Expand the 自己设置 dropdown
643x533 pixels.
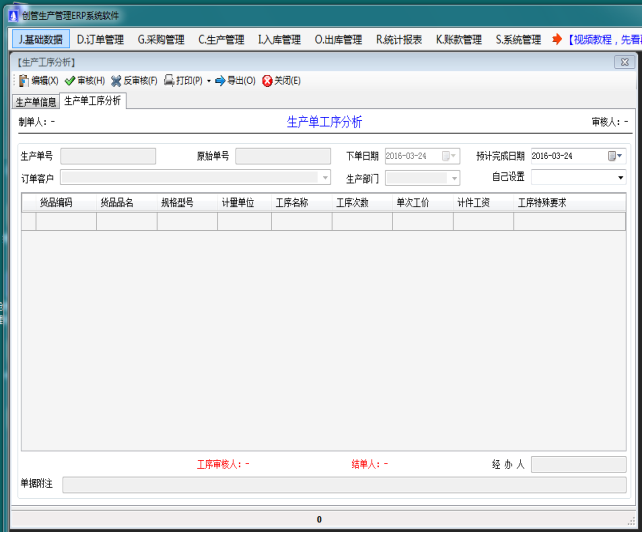click(x=619, y=178)
